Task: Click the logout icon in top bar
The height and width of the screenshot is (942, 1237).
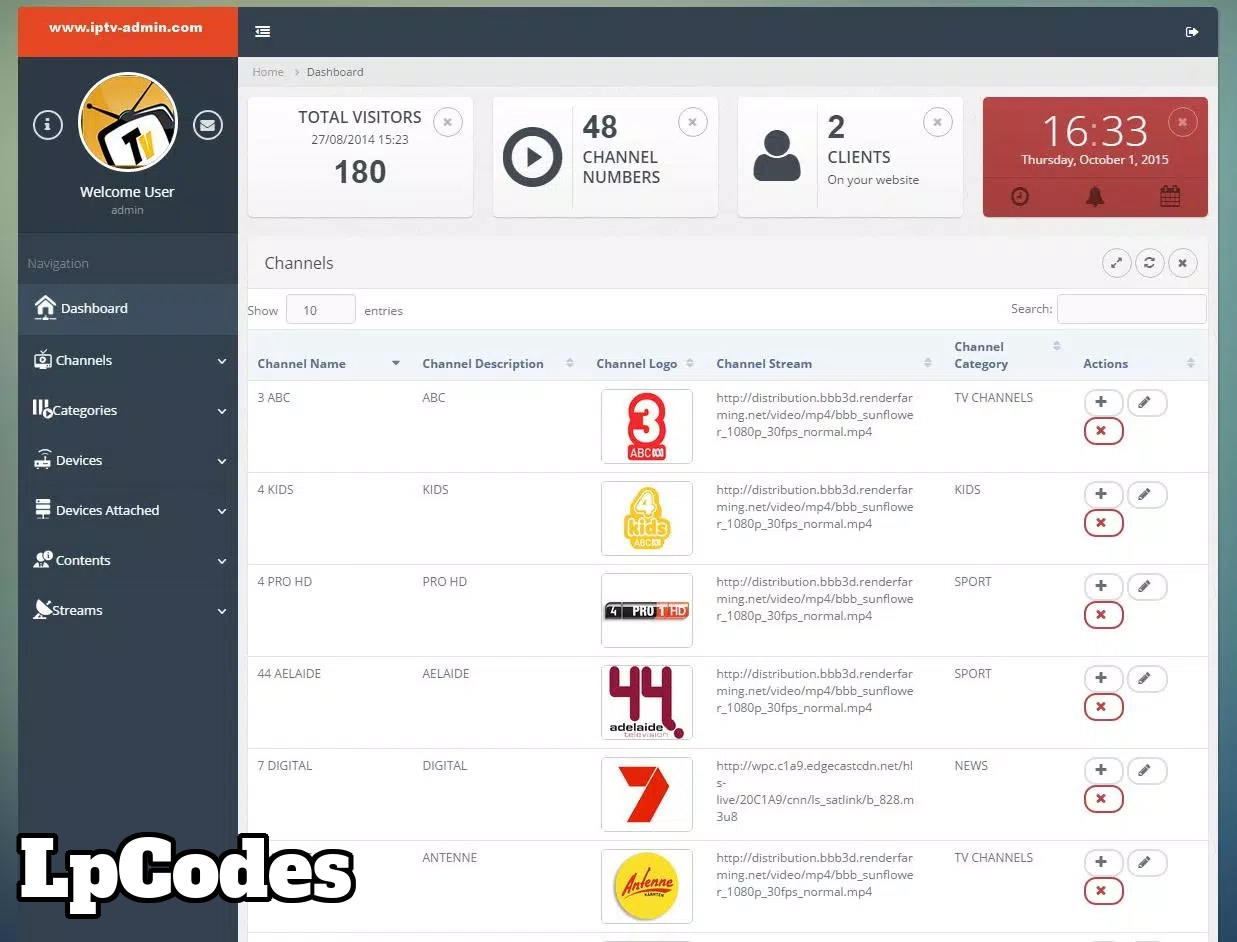Action: [x=1191, y=32]
